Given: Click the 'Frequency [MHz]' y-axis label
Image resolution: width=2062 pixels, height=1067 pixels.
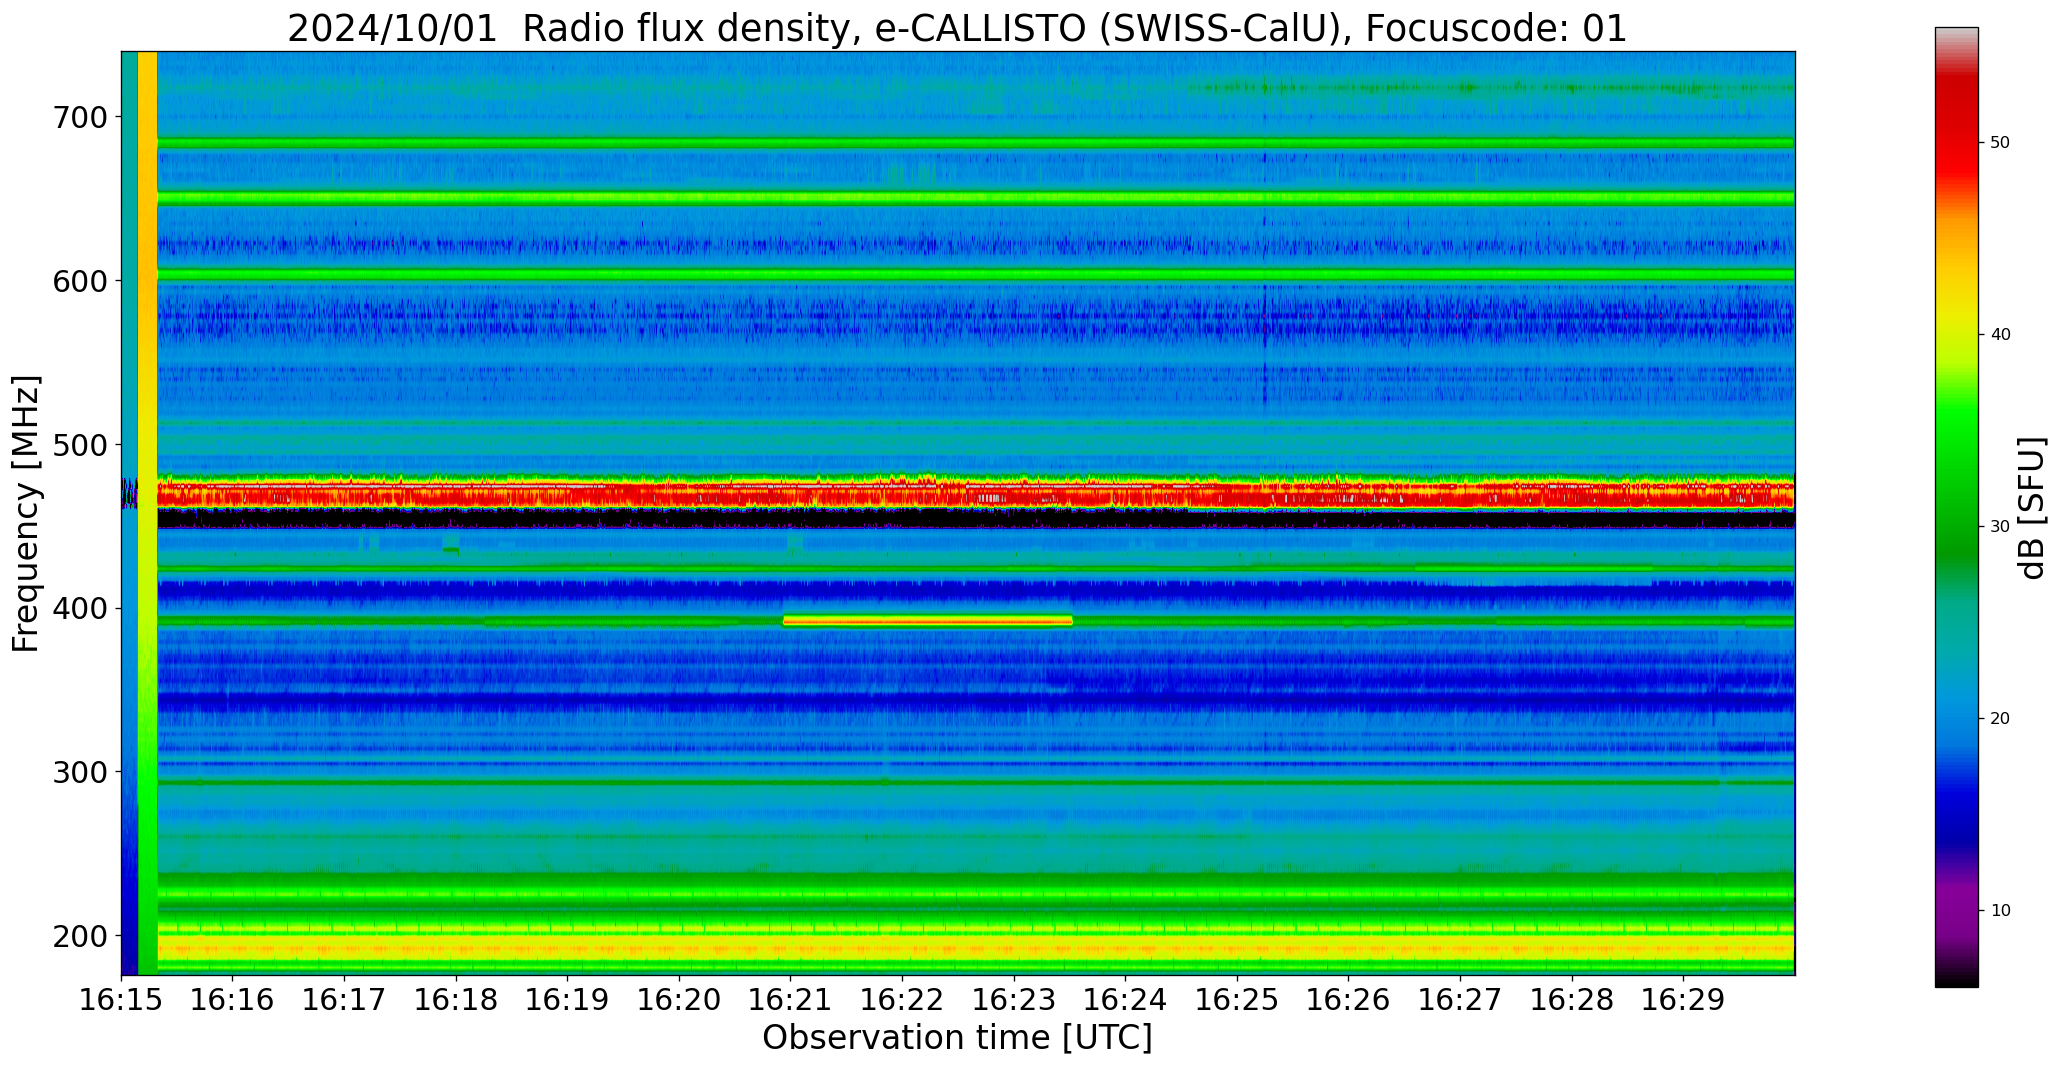Looking at the screenshot, I should [x=27, y=513].
